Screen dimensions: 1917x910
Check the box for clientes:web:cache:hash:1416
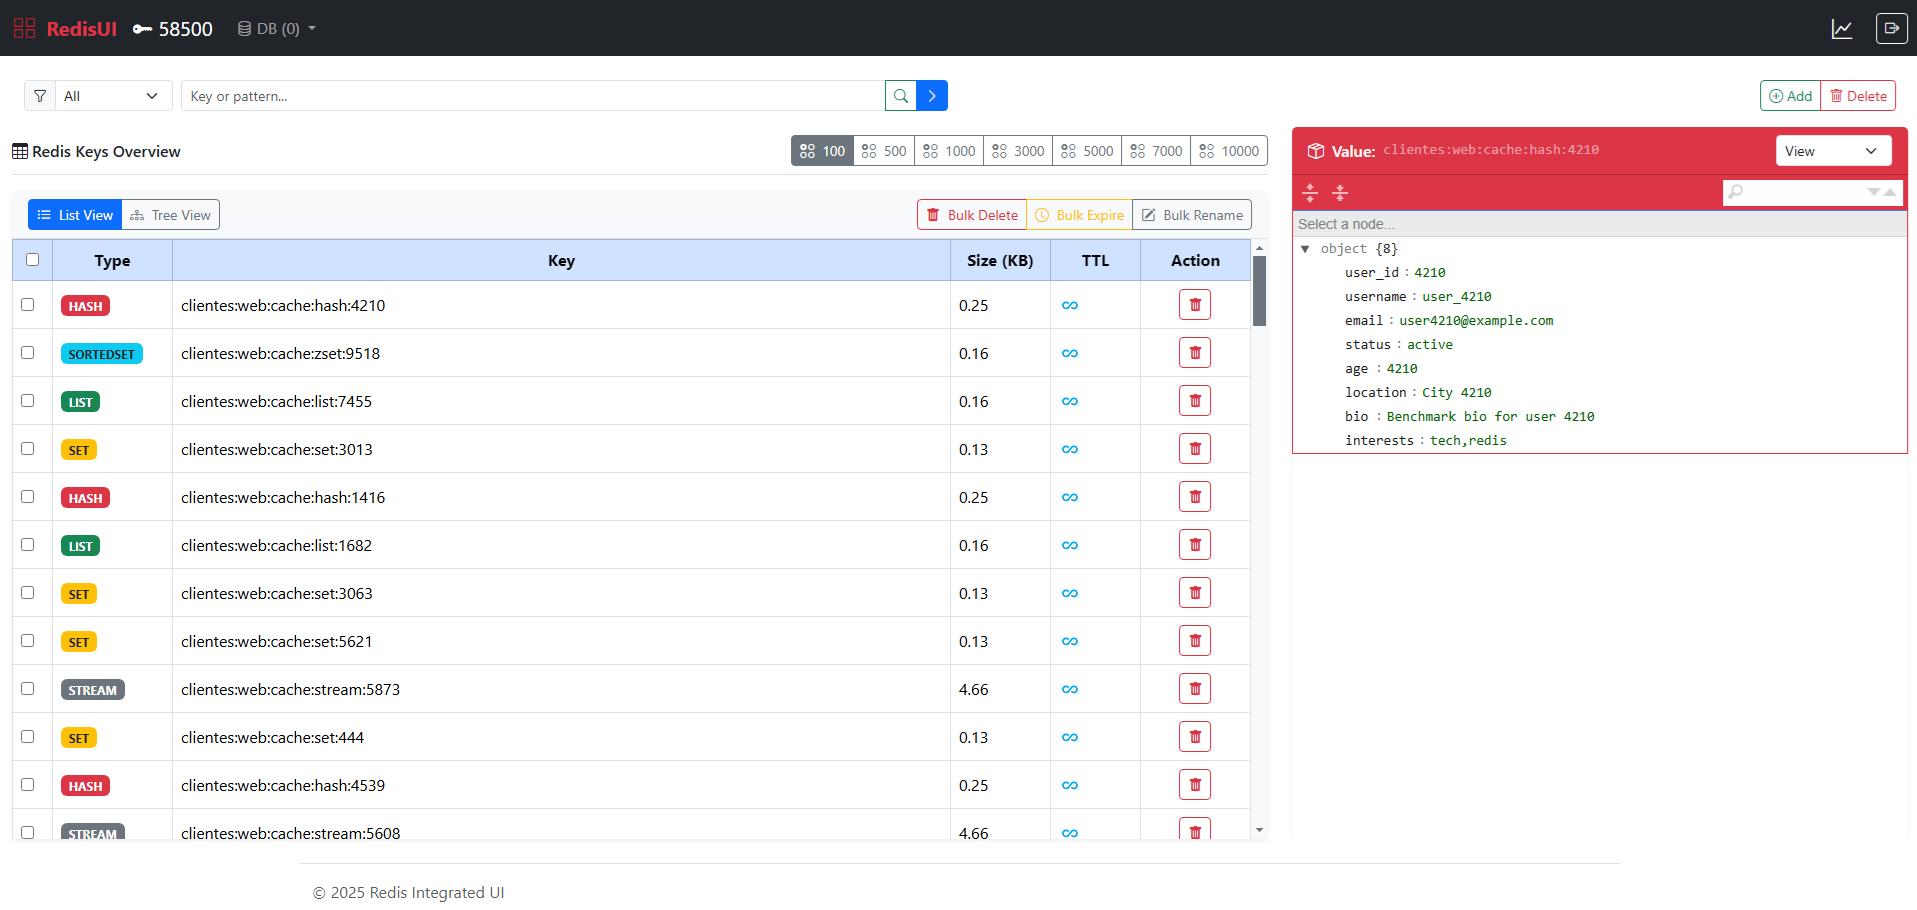coord(27,496)
